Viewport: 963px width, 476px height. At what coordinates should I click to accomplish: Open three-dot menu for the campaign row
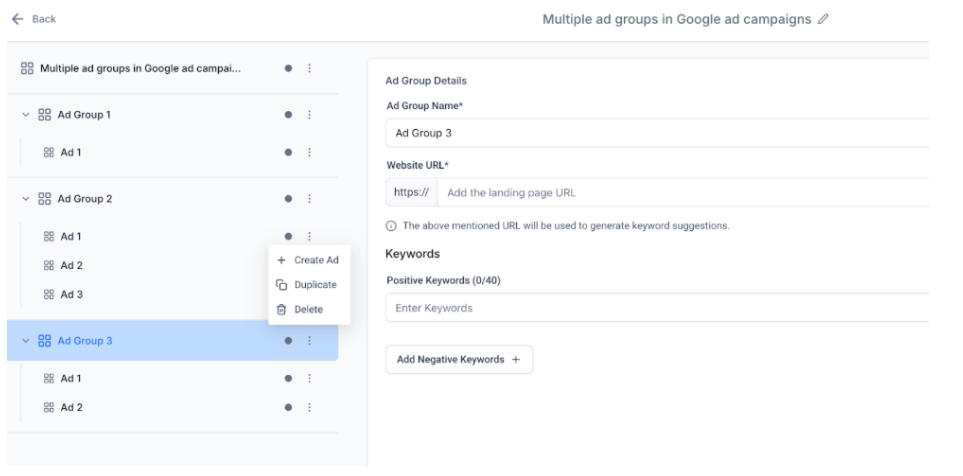coord(309,69)
